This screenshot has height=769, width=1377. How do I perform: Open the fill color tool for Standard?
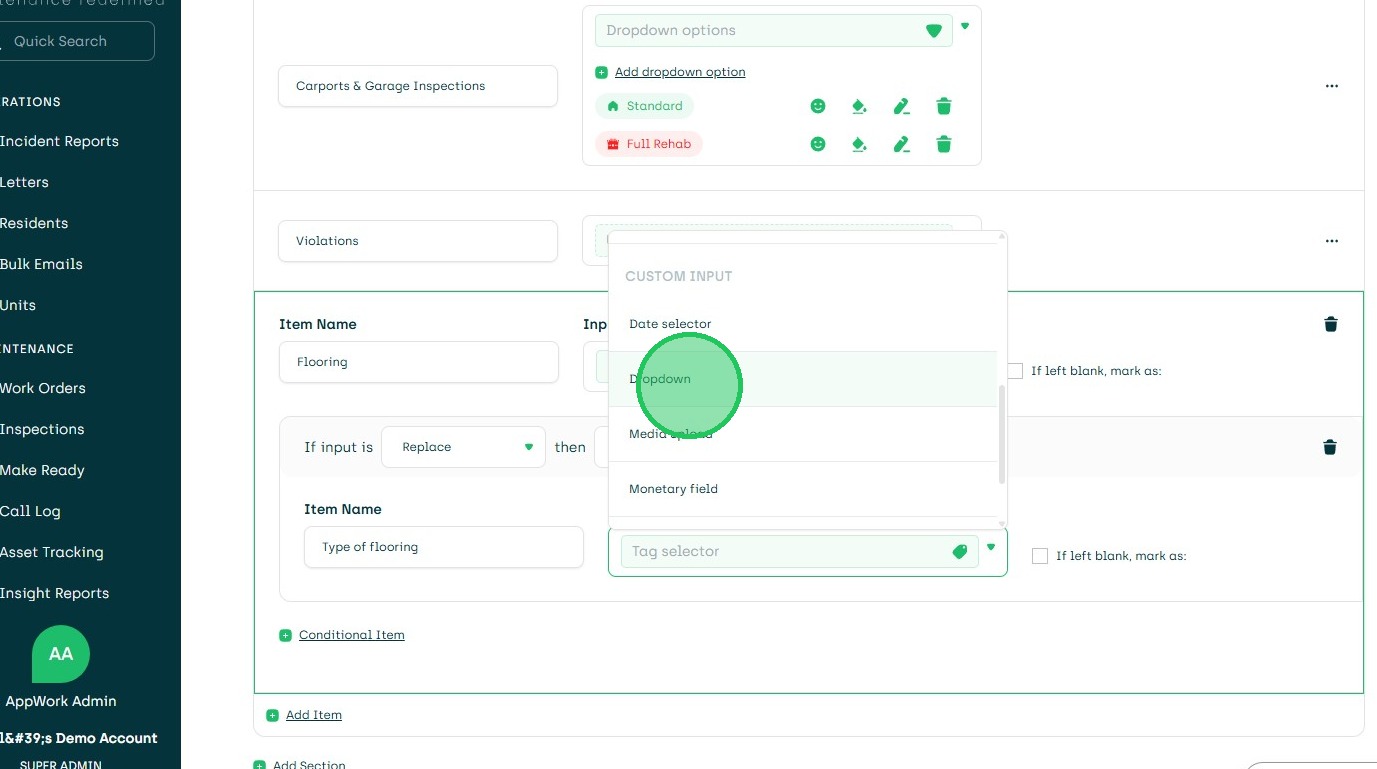coord(859,106)
